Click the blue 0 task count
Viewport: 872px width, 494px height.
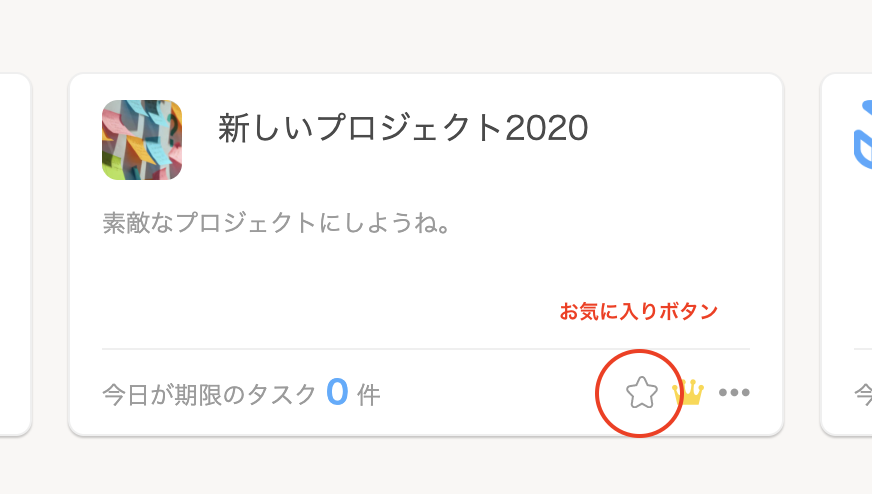pos(337,392)
